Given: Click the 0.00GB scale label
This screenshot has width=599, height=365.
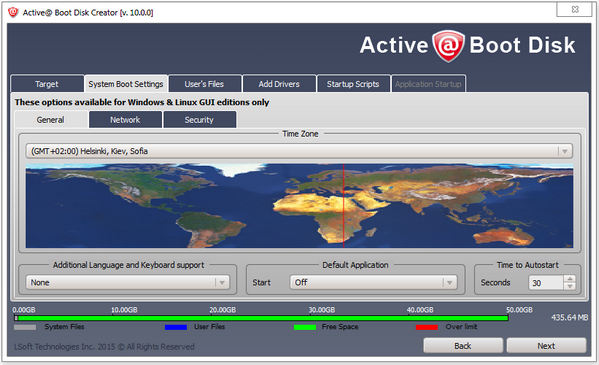Looking at the screenshot, I should pyautogui.click(x=24, y=310).
